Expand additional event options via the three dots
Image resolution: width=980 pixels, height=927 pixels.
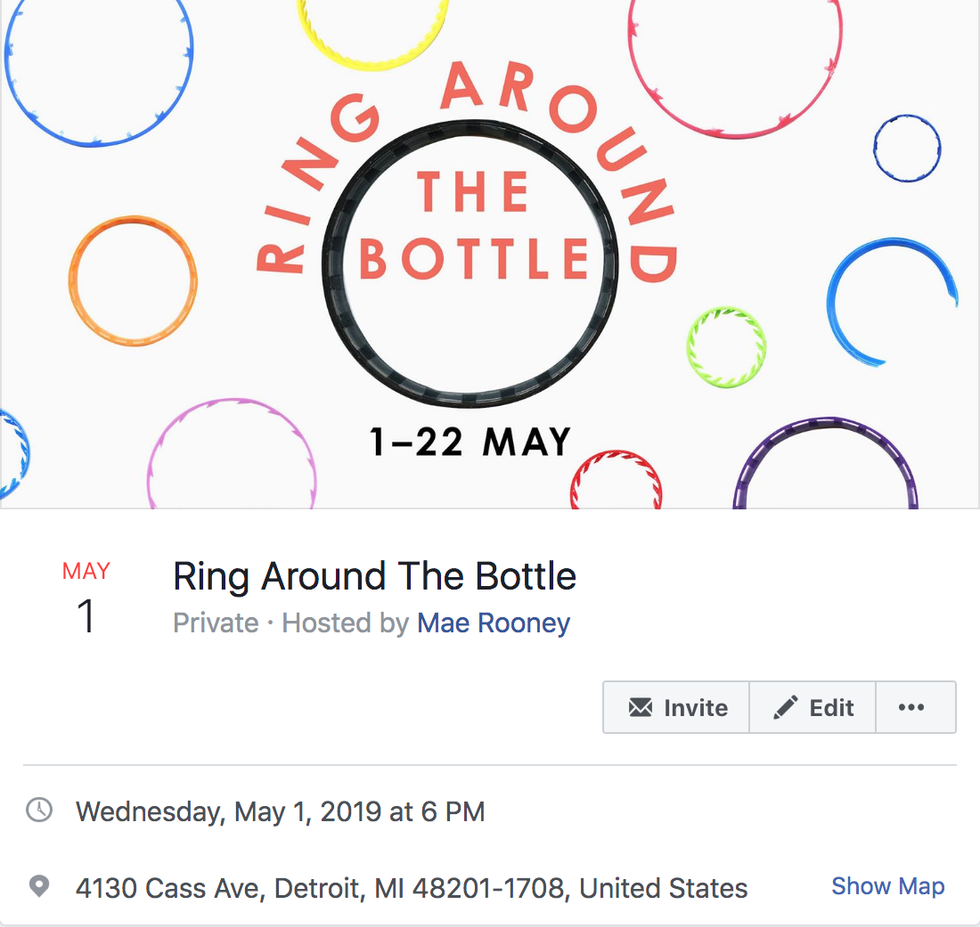(915, 707)
